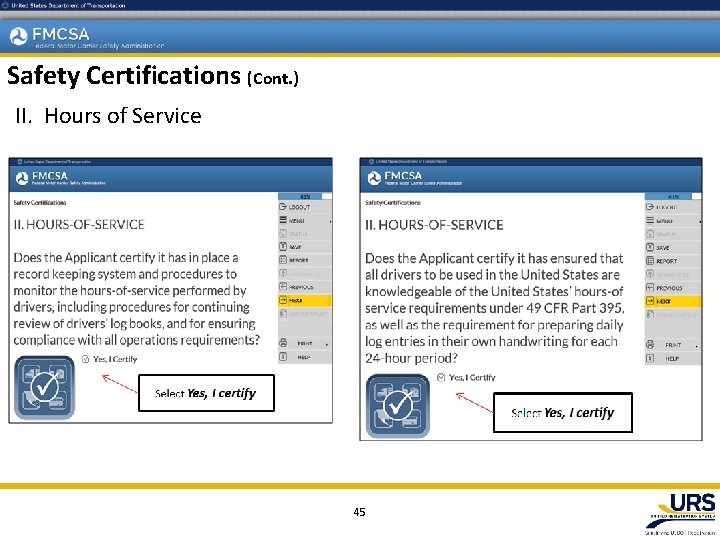Open the Report icon in left screenshot sidebar

283,260
